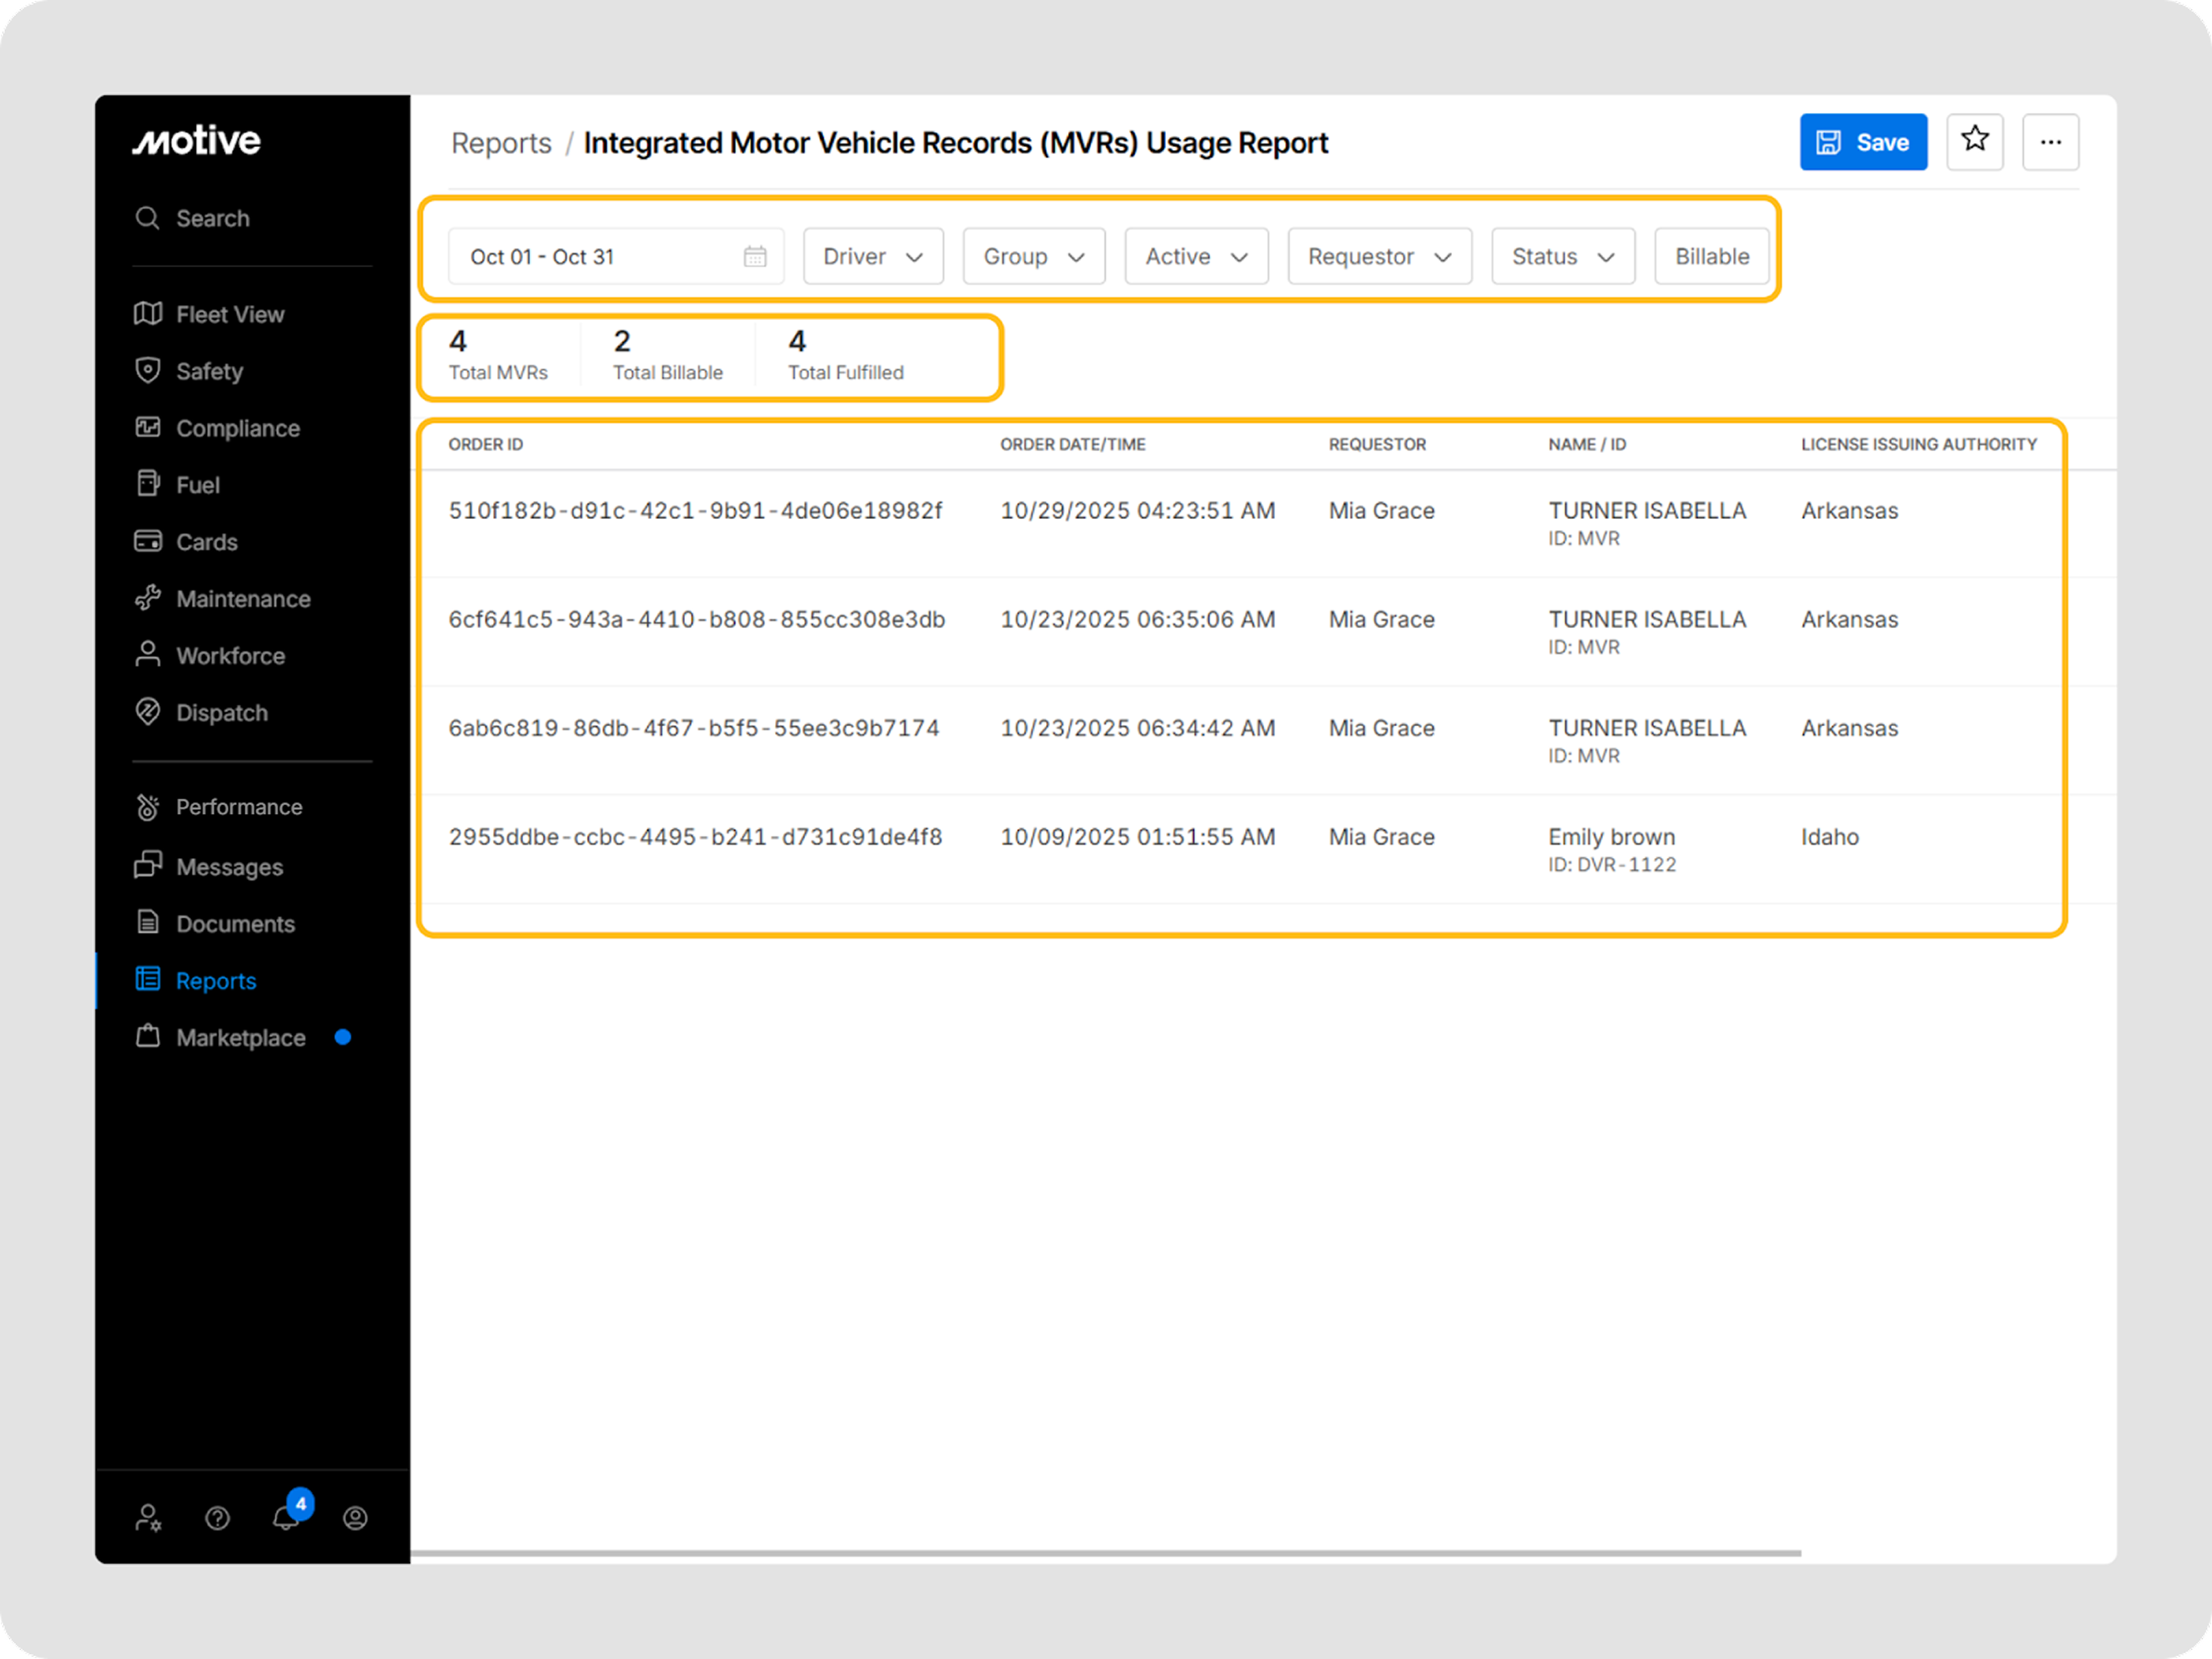Open the user profile avatar icon

pyautogui.click(x=355, y=1518)
